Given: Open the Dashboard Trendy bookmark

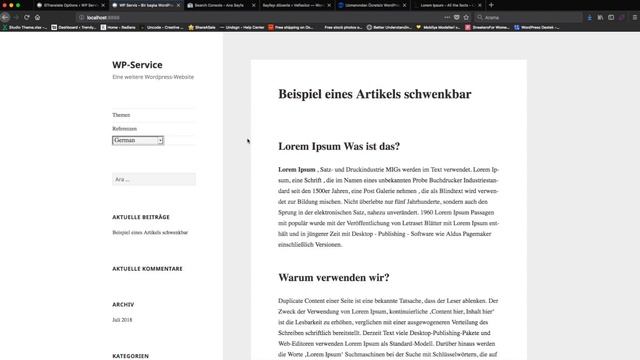Looking at the screenshot, I should [x=73, y=27].
